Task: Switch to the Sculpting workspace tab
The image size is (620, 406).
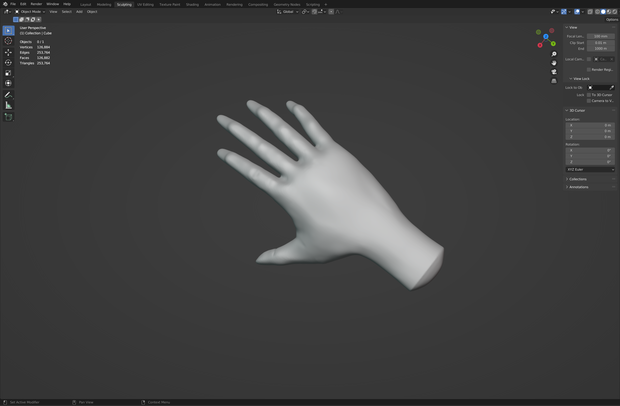Action: click(x=124, y=4)
